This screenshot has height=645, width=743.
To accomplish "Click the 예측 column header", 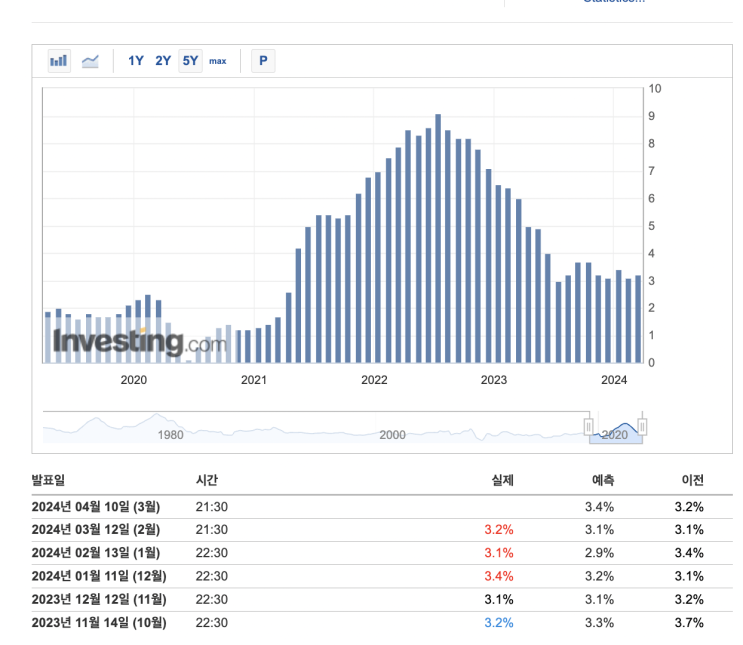I will pyautogui.click(x=603, y=480).
